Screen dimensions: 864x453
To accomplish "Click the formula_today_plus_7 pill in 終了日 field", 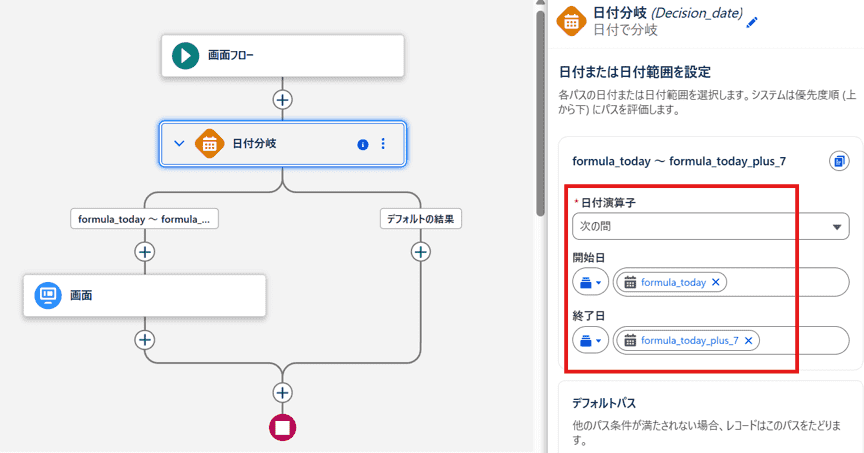I will pyautogui.click(x=688, y=341).
